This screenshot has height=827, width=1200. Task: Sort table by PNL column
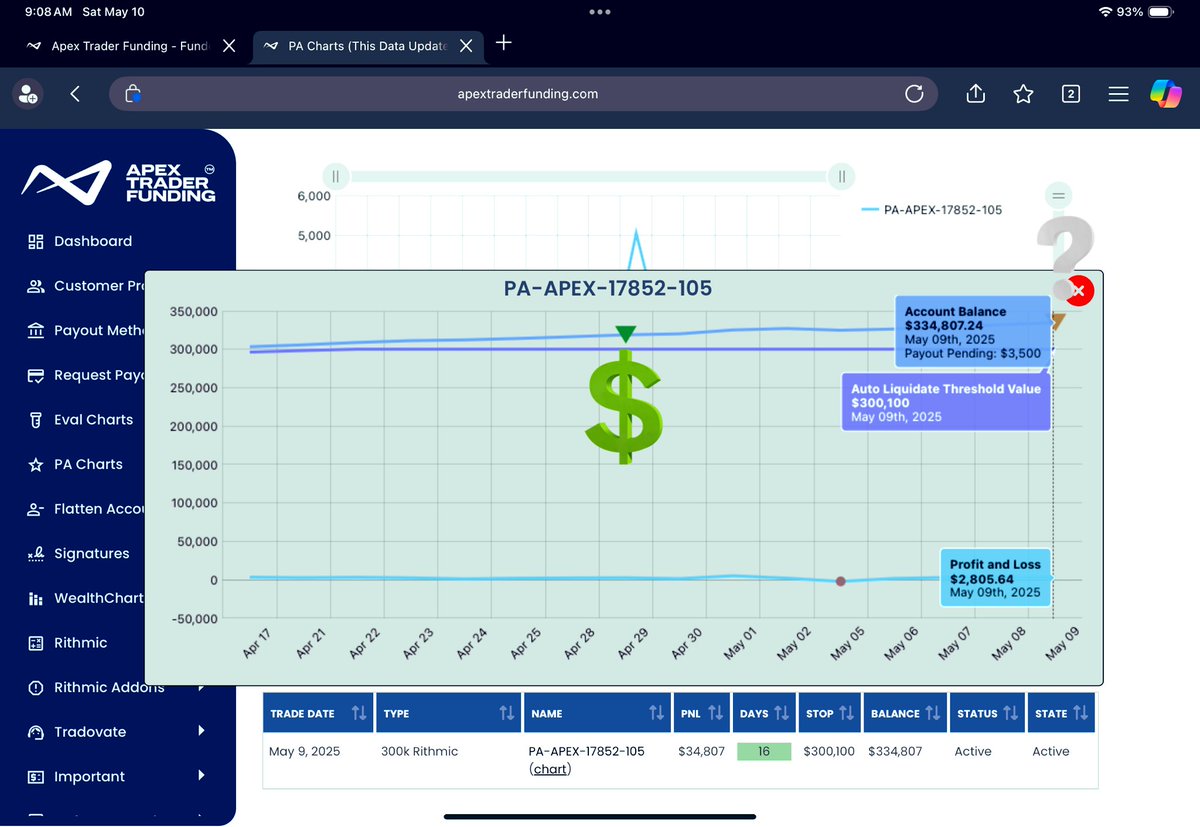(x=700, y=713)
